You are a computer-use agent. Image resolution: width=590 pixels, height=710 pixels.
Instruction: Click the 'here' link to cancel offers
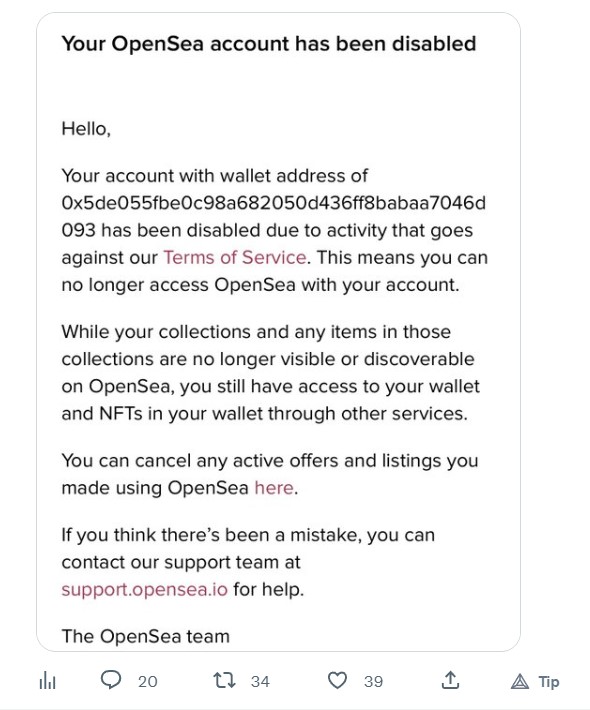tap(274, 488)
